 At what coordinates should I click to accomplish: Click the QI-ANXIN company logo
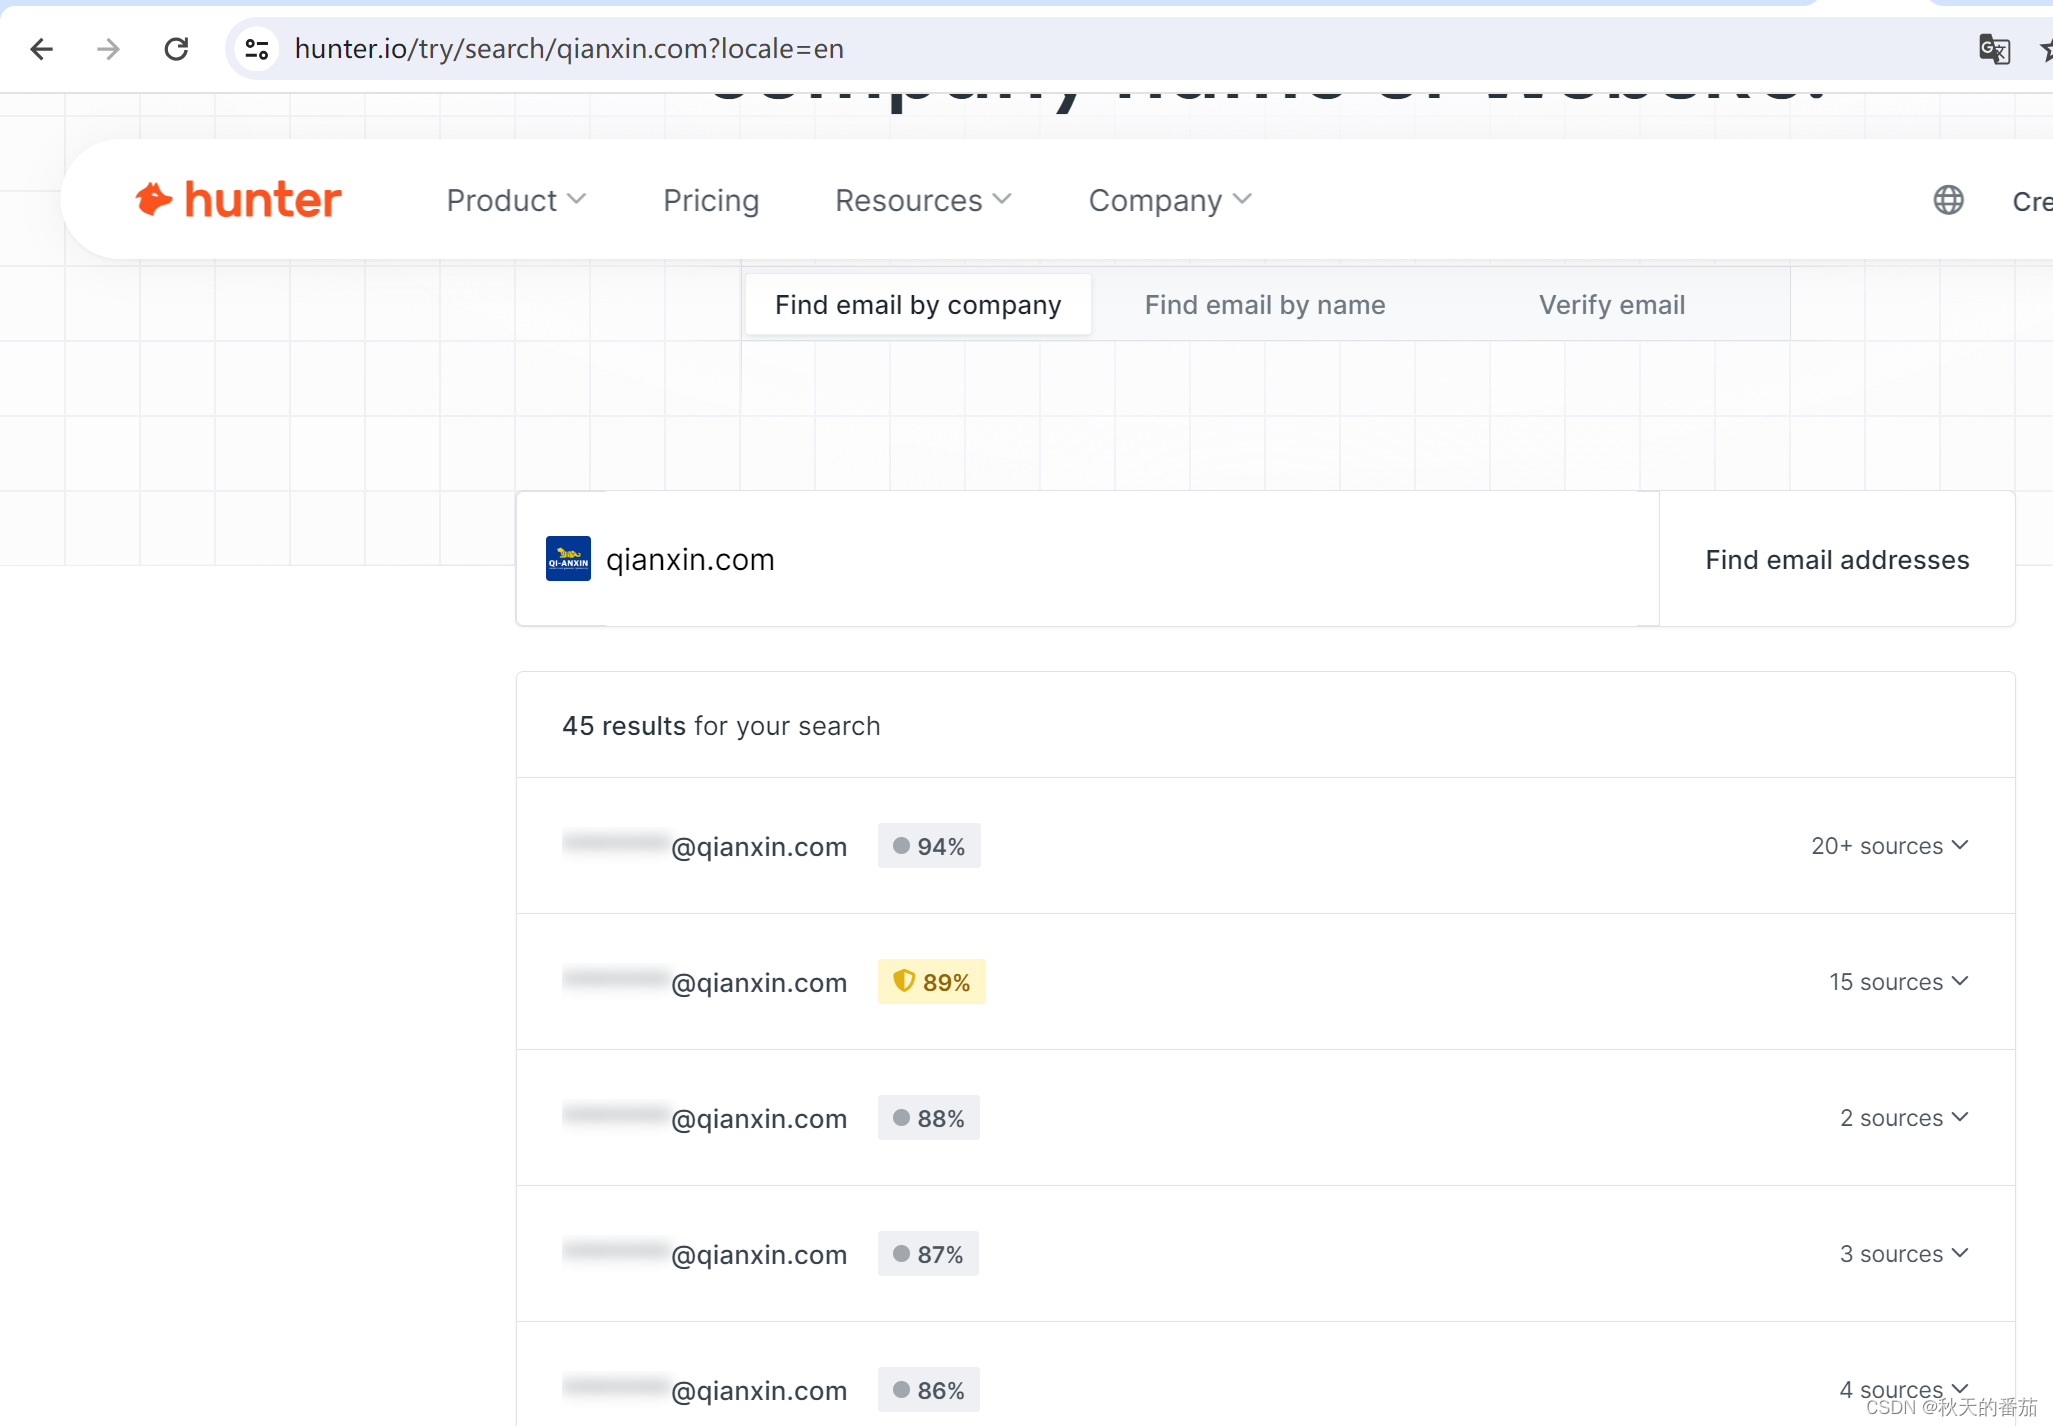click(568, 559)
